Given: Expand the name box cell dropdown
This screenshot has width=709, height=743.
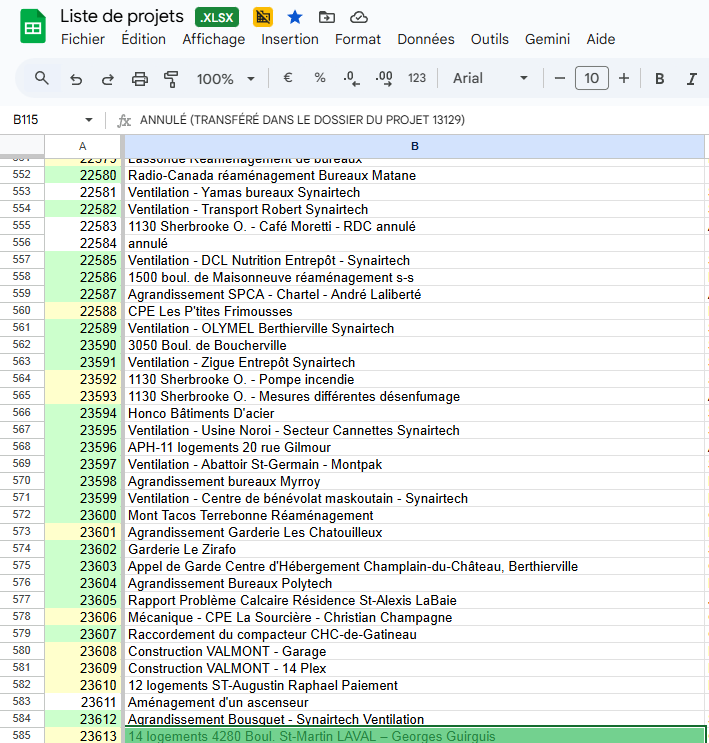Looking at the screenshot, I should 89,120.
